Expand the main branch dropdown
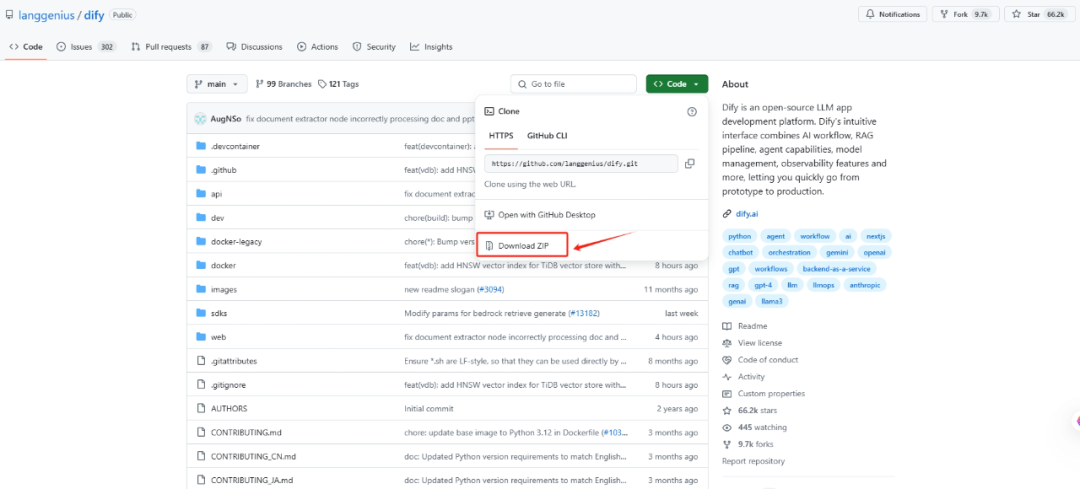Viewport: 1080px width, 489px height. pyautogui.click(x=215, y=84)
